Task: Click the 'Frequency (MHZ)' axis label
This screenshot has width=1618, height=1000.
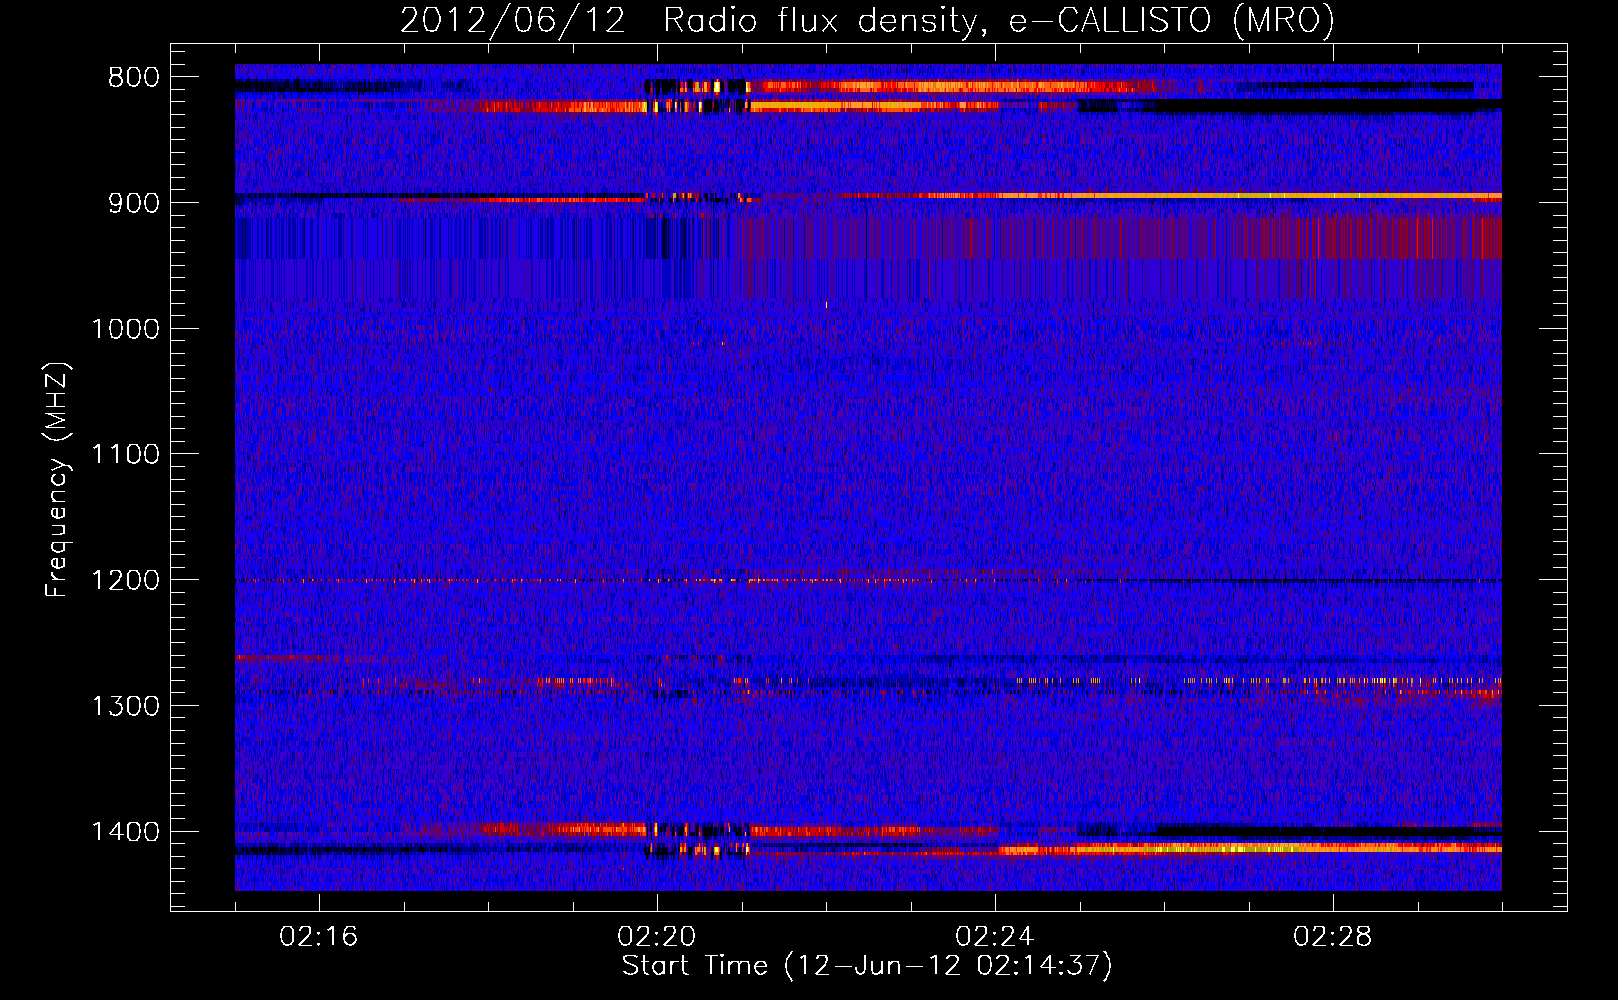Action: [x=58, y=479]
